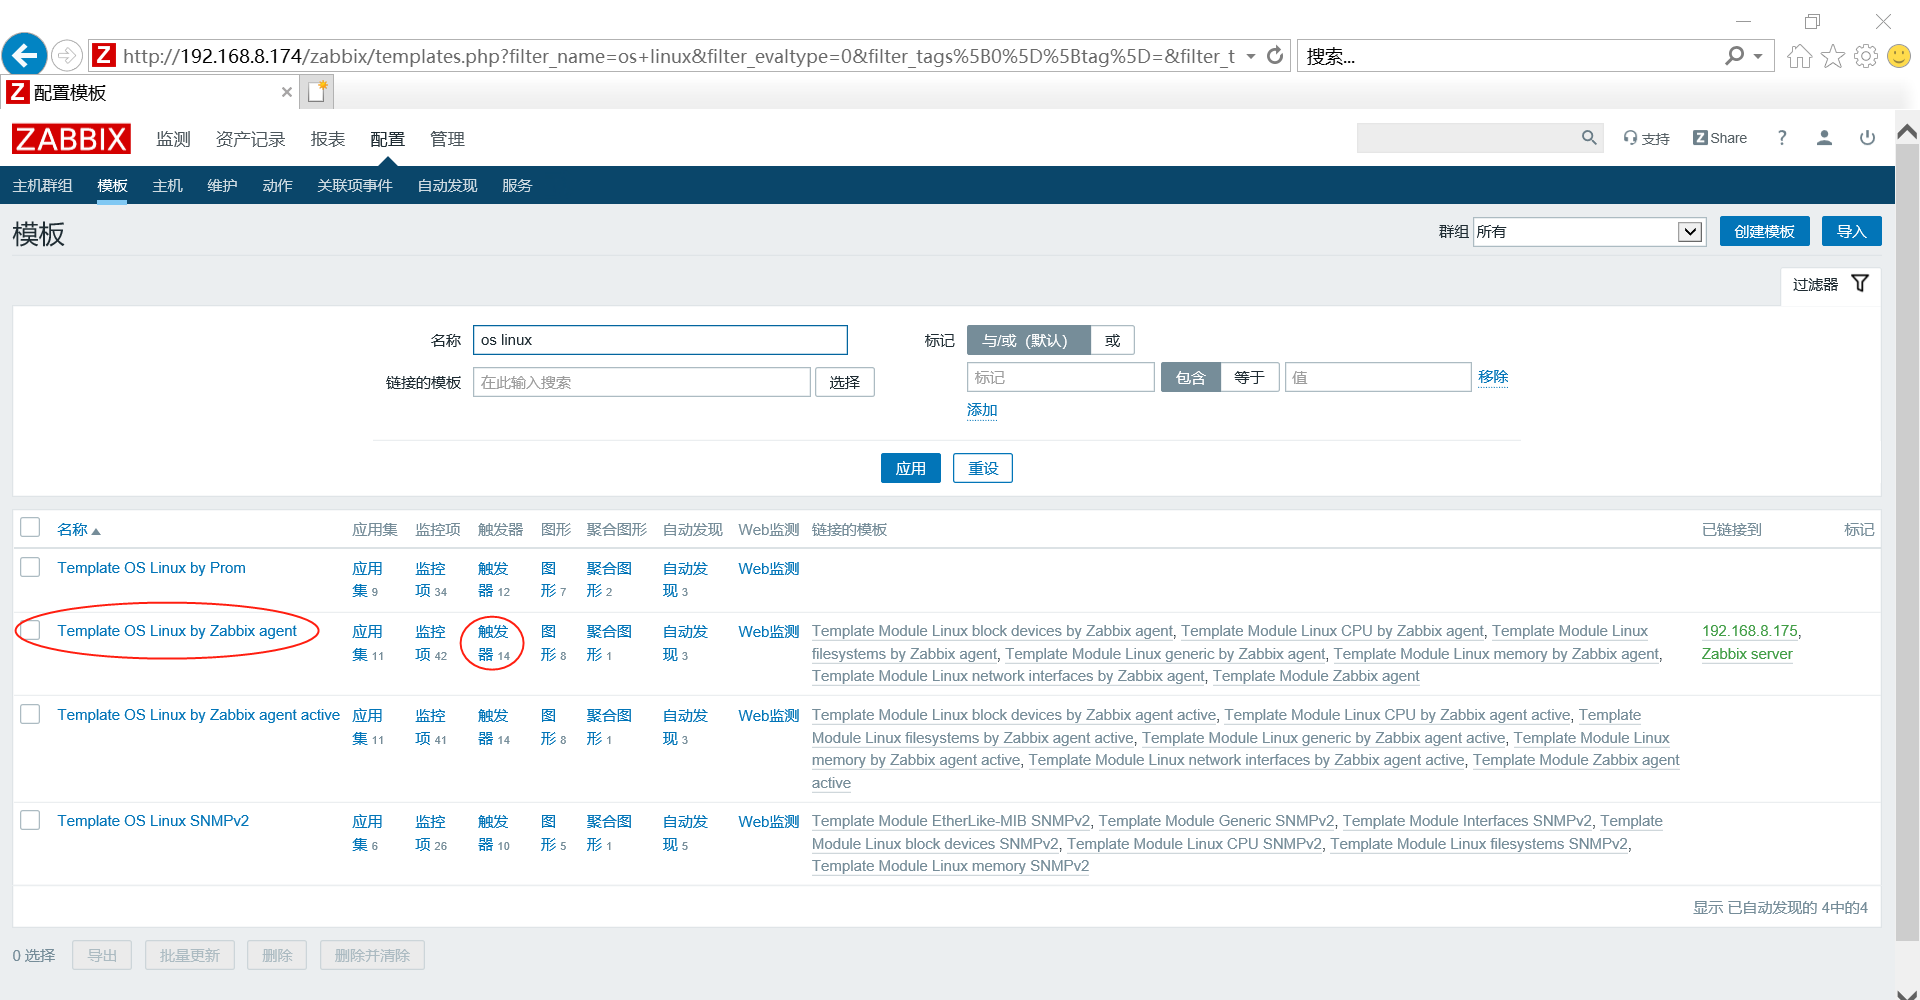Viewport: 1920px width, 1000px height.
Task: Open the 报表 main menu
Action: point(327,139)
